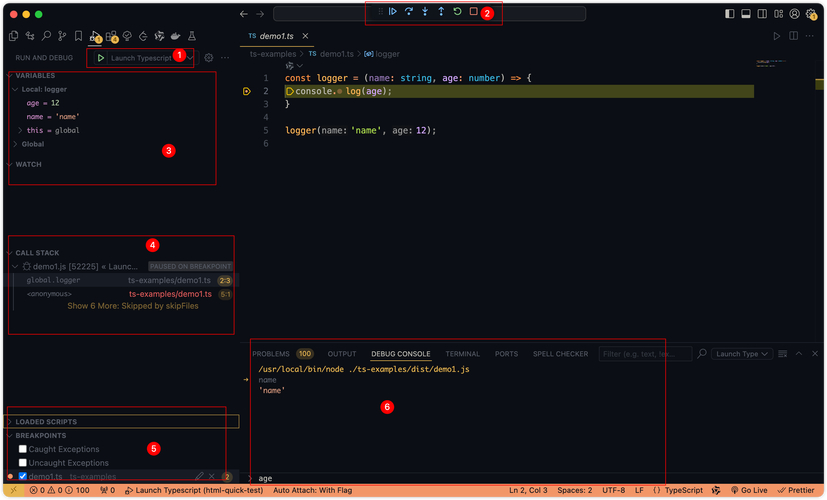This screenshot has width=827, height=500.
Task: Enable Caught Exceptions breakpoint checkbox
Action: click(23, 450)
